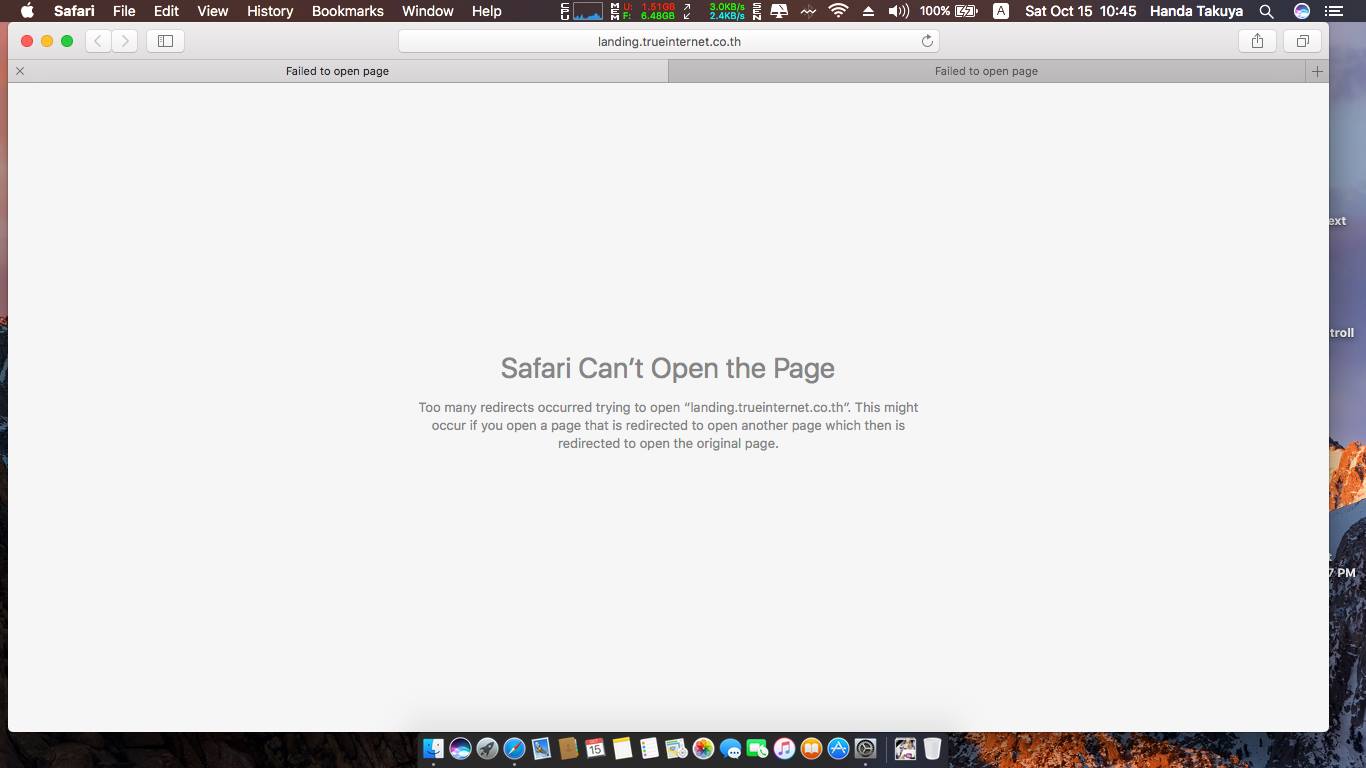Open Contacts book icon in Dock
The width and height of the screenshot is (1366, 768).
coord(568,748)
